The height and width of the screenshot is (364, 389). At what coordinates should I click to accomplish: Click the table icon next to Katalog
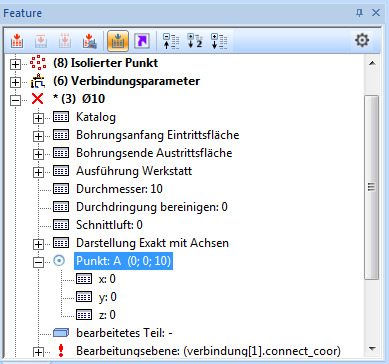click(x=61, y=117)
